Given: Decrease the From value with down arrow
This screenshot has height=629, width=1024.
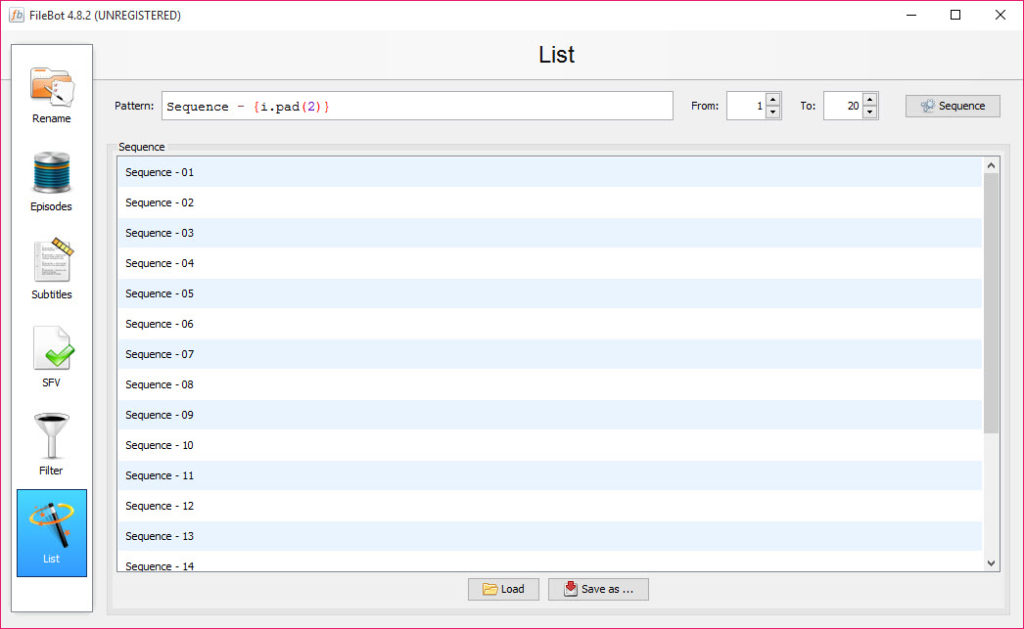Looking at the screenshot, I should pyautogui.click(x=773, y=112).
